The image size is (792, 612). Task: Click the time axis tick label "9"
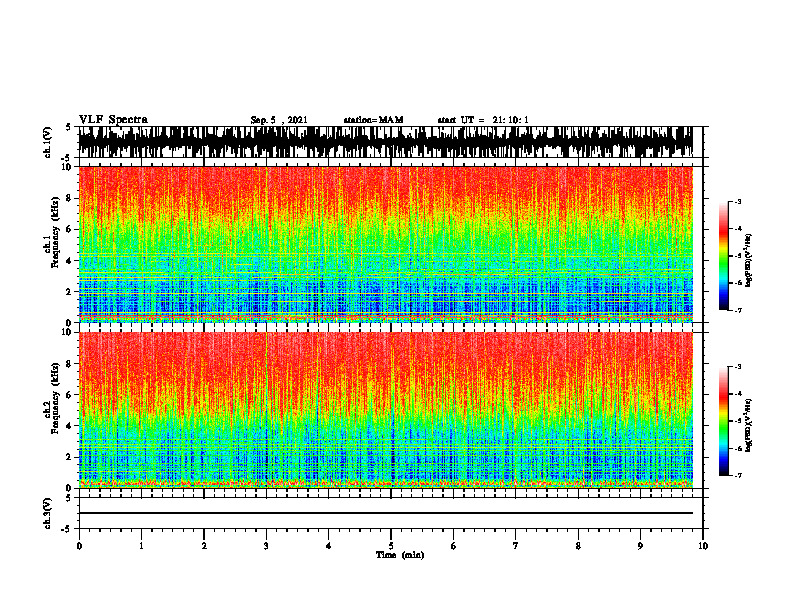640,546
